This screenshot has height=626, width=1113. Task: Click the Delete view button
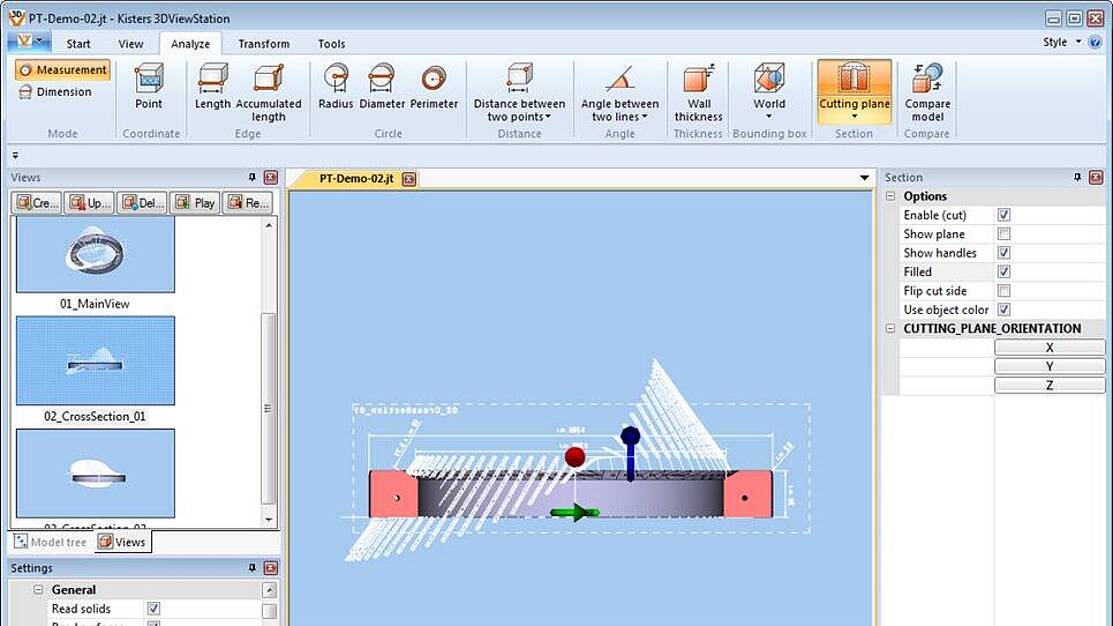142,203
